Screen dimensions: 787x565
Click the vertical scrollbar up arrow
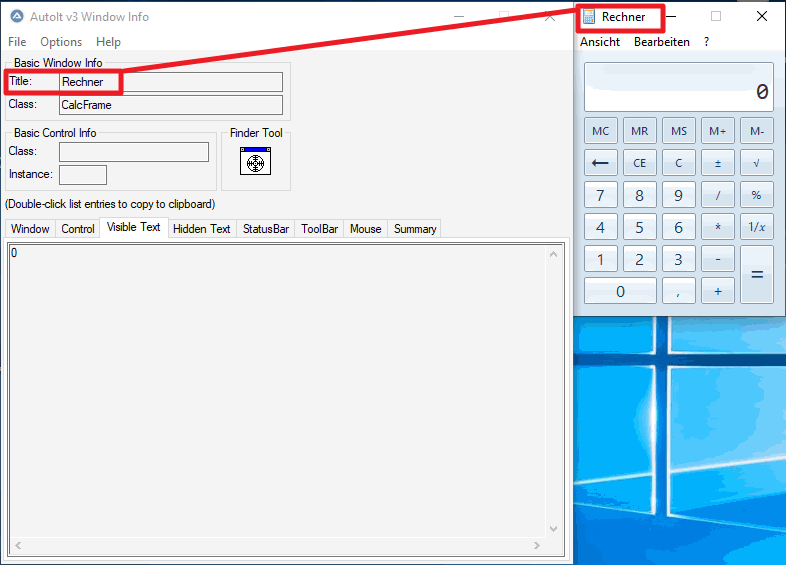[553, 254]
